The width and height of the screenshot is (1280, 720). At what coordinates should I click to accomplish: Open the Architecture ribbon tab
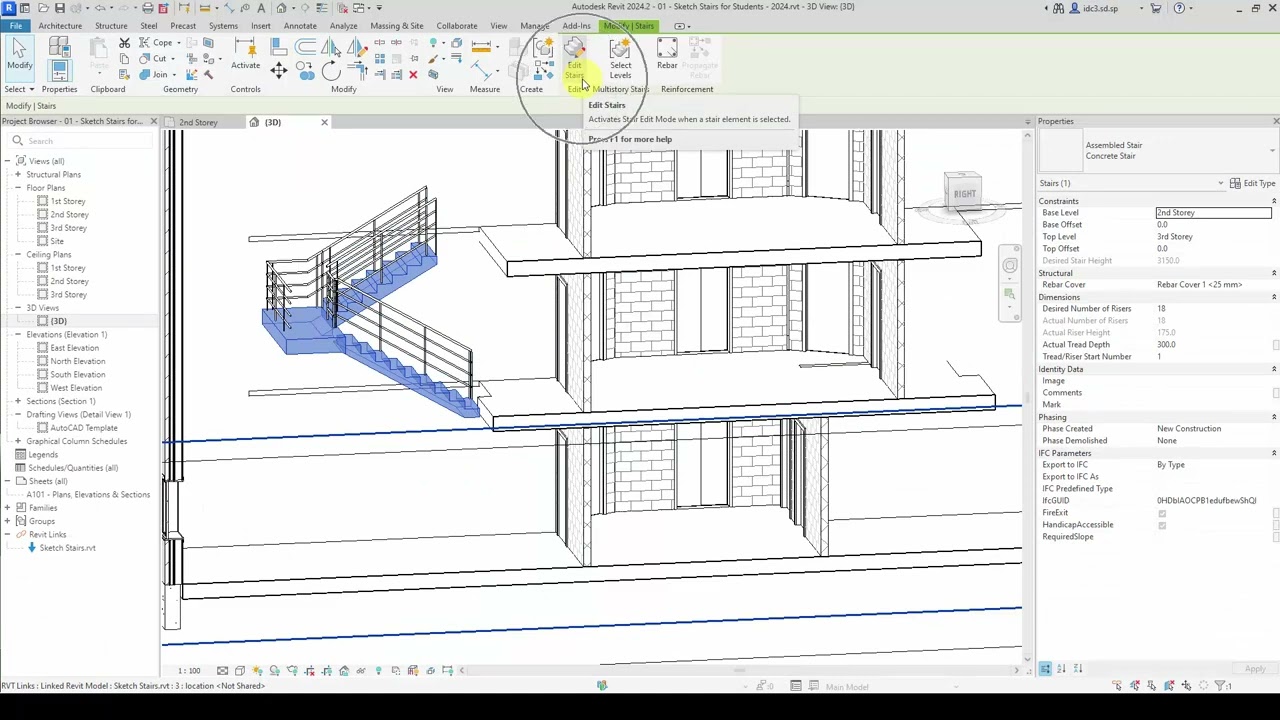(60, 26)
